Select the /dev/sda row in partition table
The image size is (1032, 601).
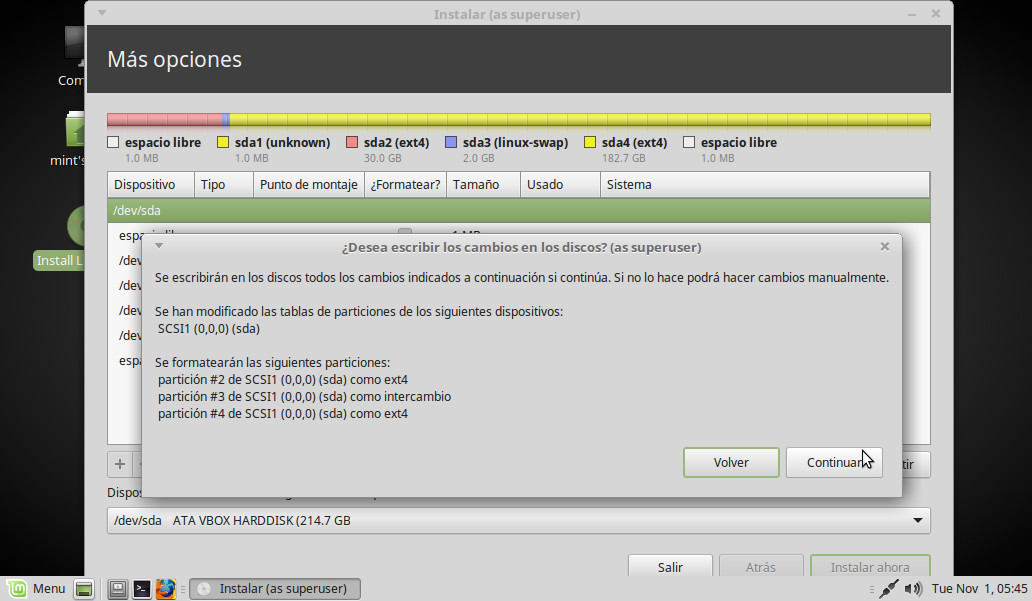click(518, 211)
